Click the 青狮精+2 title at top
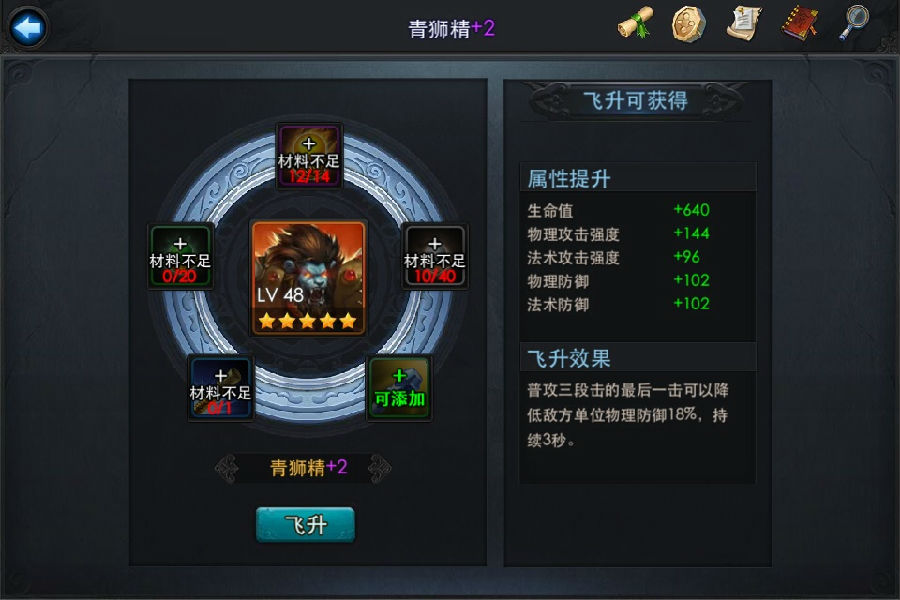Image resolution: width=900 pixels, height=600 pixels. click(x=451, y=28)
